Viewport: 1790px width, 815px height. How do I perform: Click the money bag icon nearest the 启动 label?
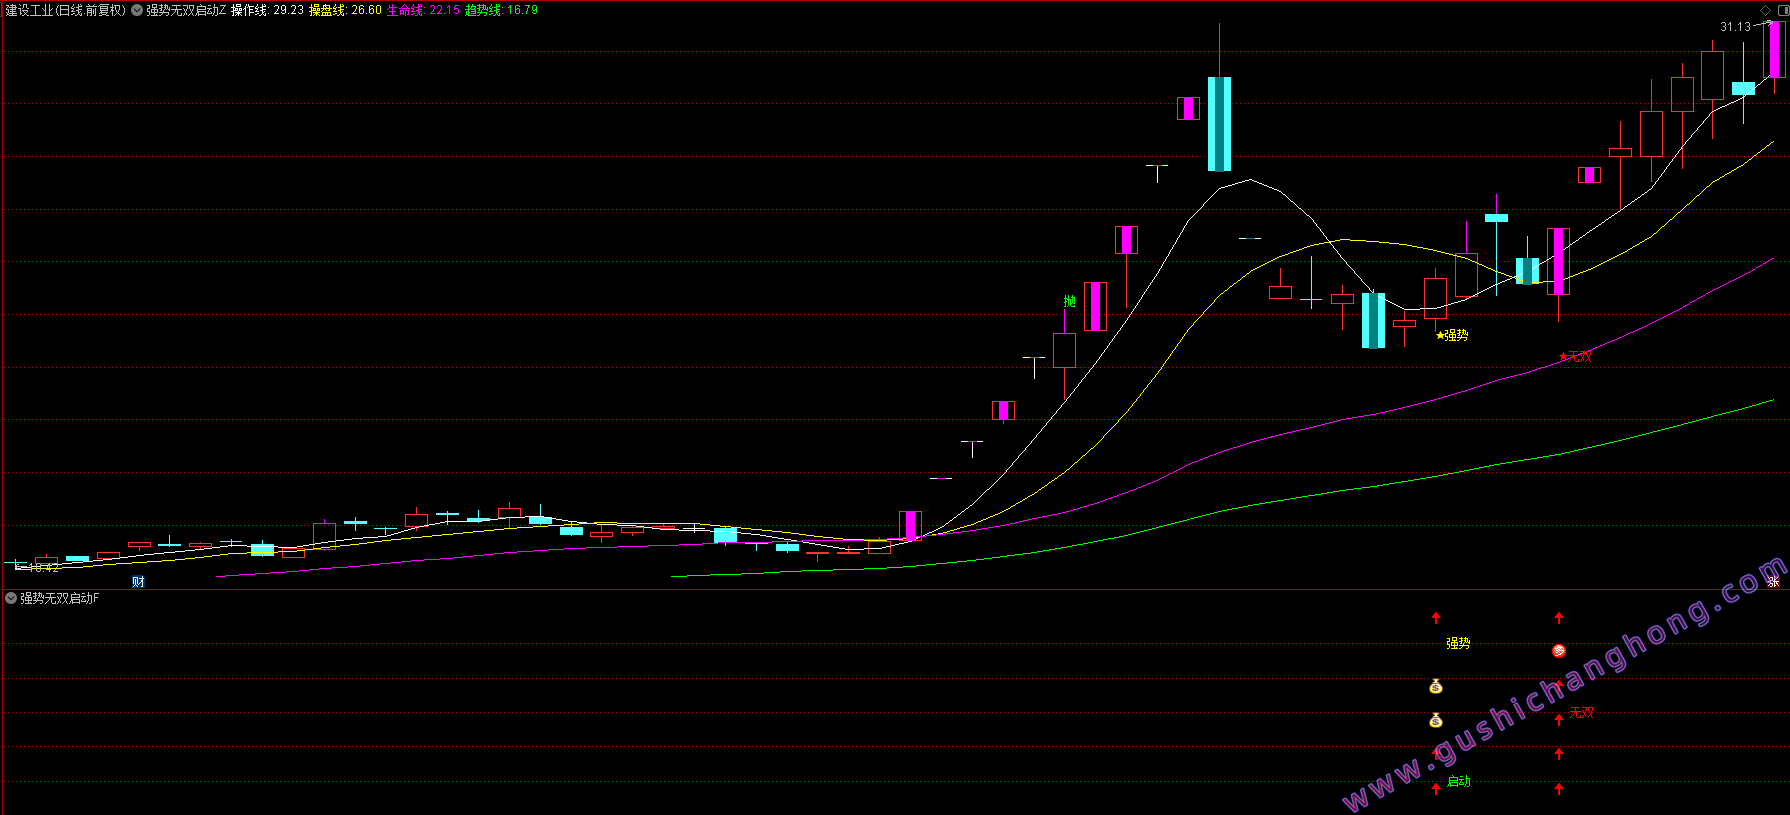(1436, 720)
